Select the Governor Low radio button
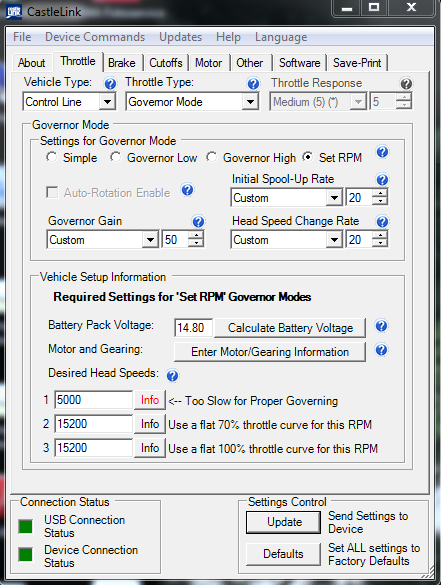 (115, 157)
